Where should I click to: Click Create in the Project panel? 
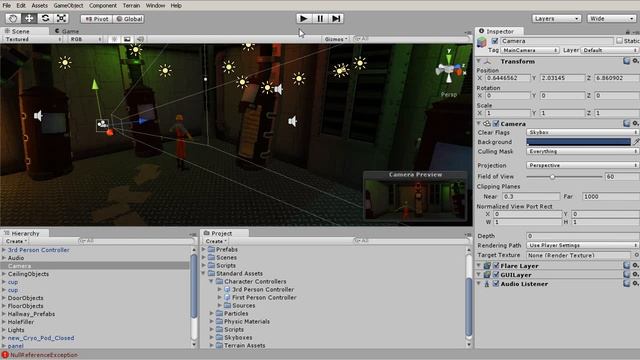[216, 241]
